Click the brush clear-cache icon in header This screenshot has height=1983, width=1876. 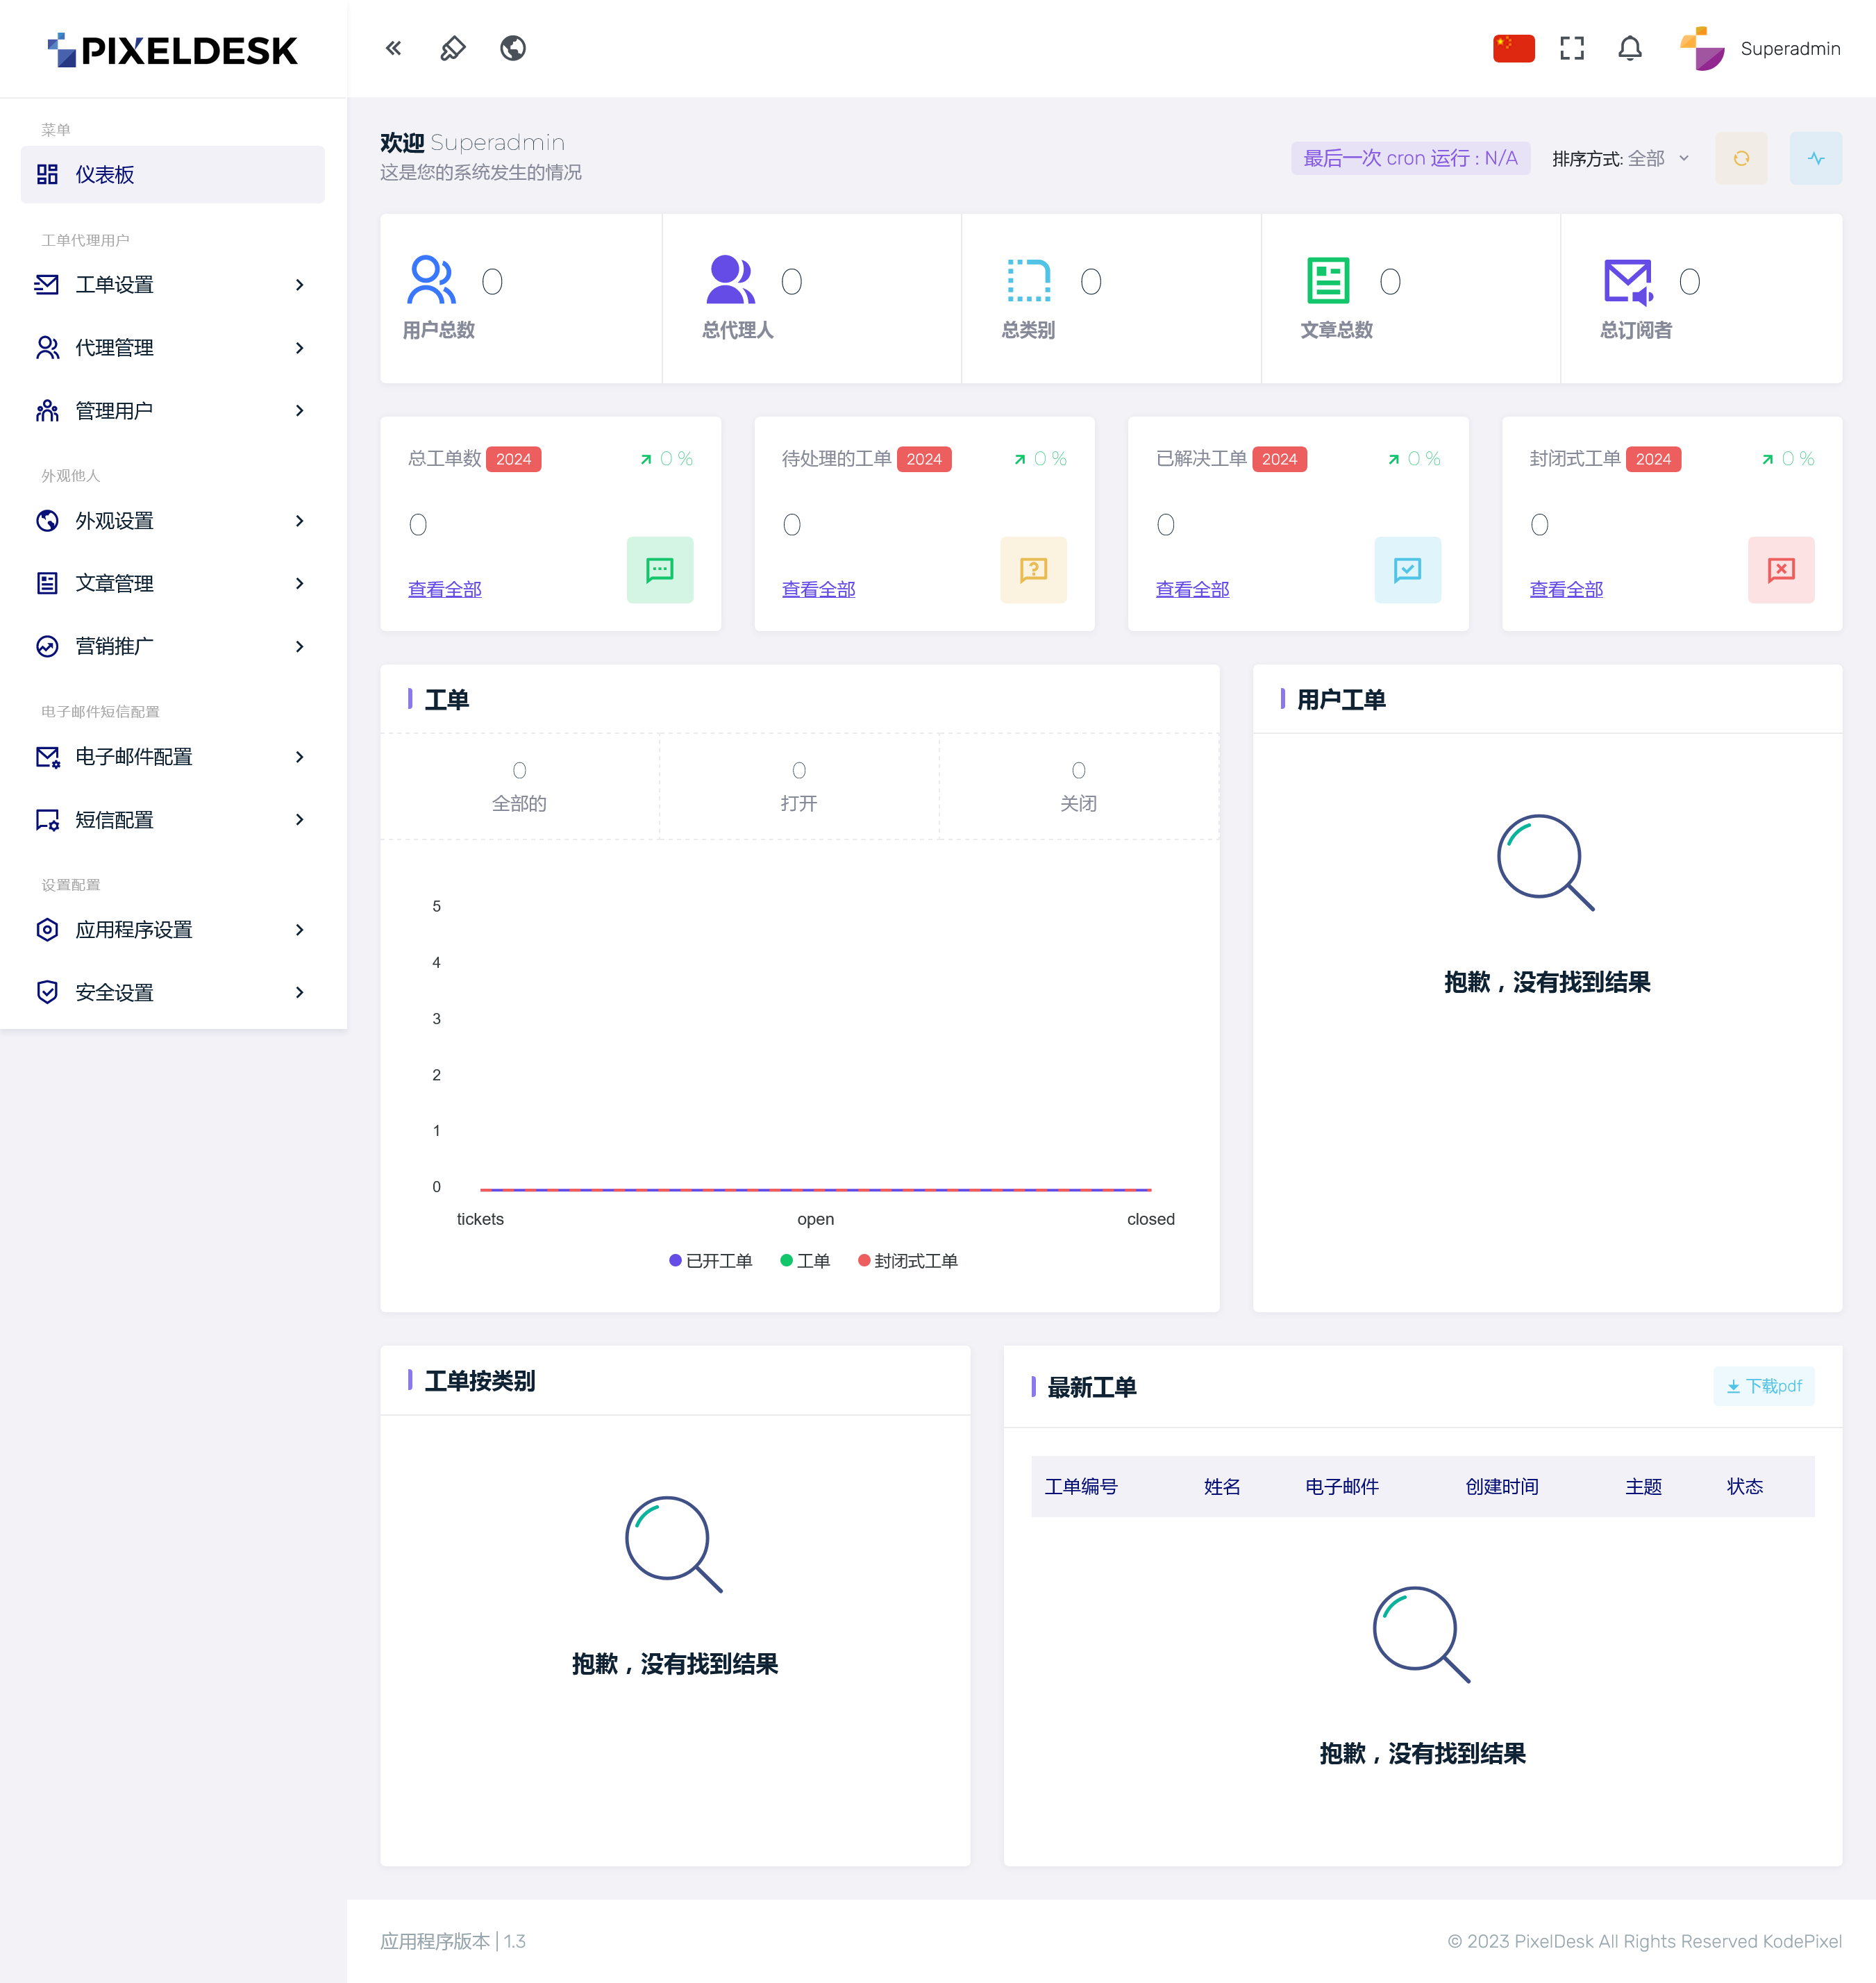click(x=453, y=48)
